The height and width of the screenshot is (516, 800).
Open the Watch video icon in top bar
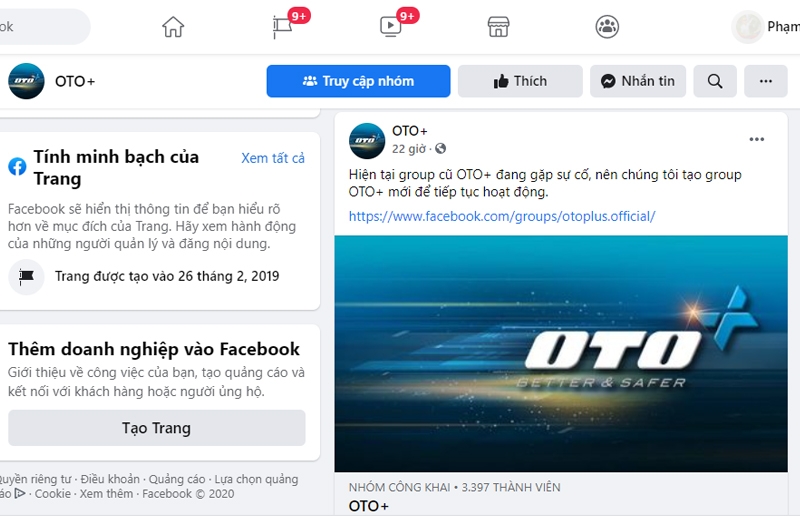(391, 27)
